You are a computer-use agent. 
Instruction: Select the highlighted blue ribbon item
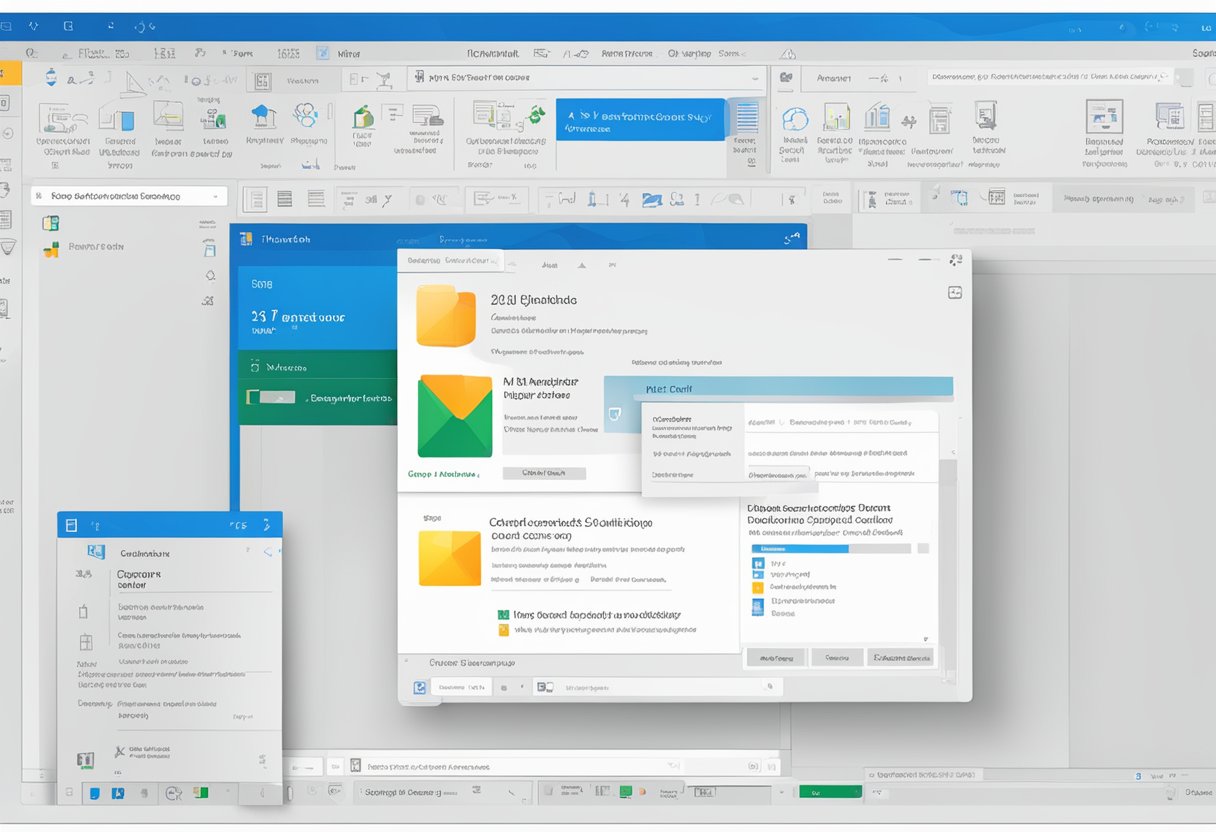pos(640,120)
